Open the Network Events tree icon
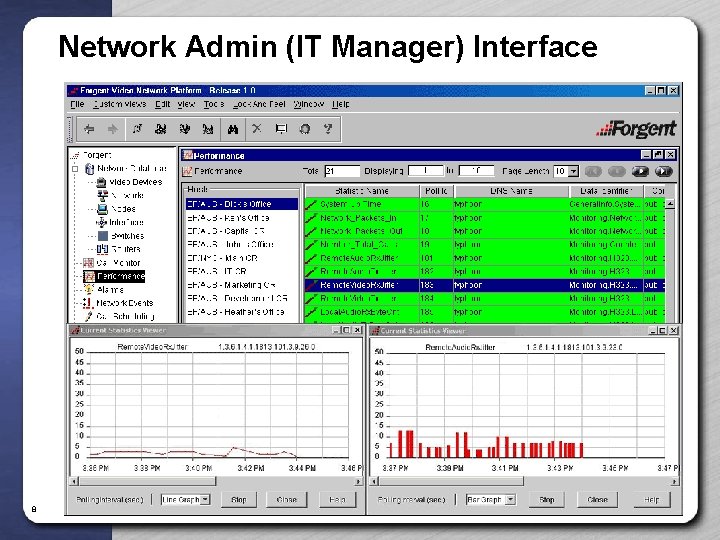The height and width of the screenshot is (540, 720). click(87, 303)
